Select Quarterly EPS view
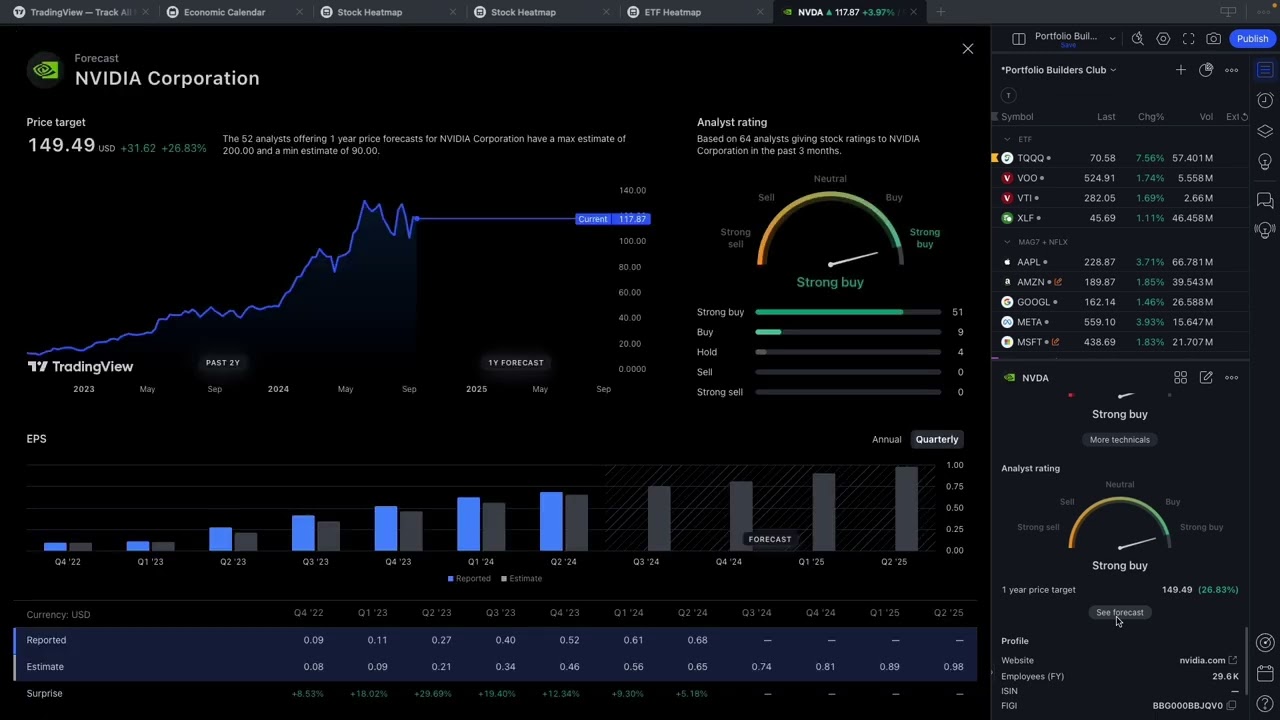This screenshot has height=720, width=1280. pyautogui.click(x=937, y=439)
